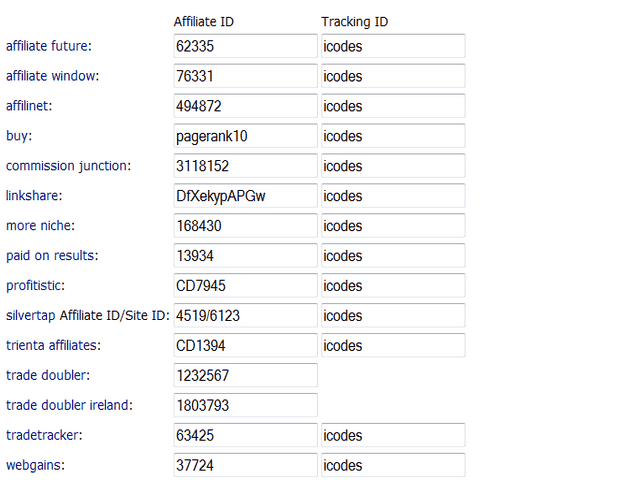This screenshot has height=480, width=640.
Task: Select the profitistic Affiliate ID field CD7945
Action: pyautogui.click(x=245, y=285)
